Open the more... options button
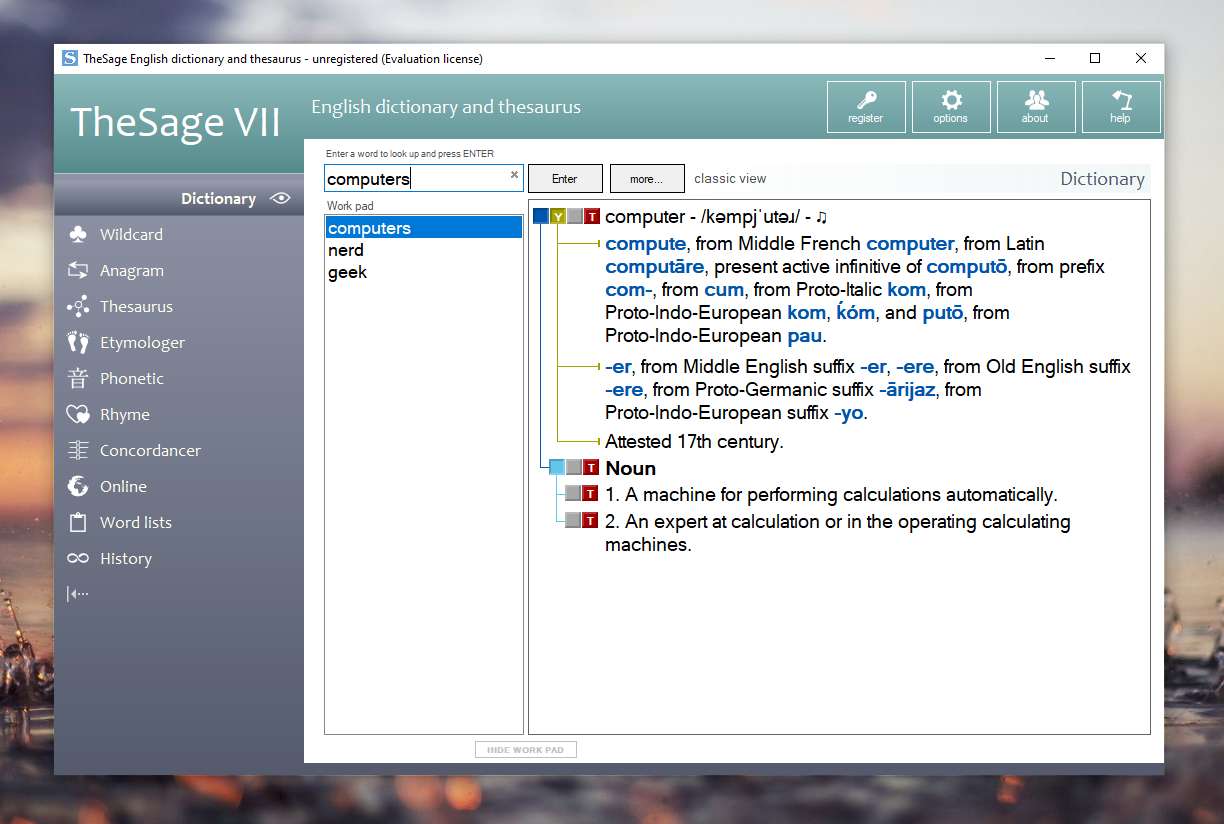This screenshot has height=824, width=1224. coord(647,178)
